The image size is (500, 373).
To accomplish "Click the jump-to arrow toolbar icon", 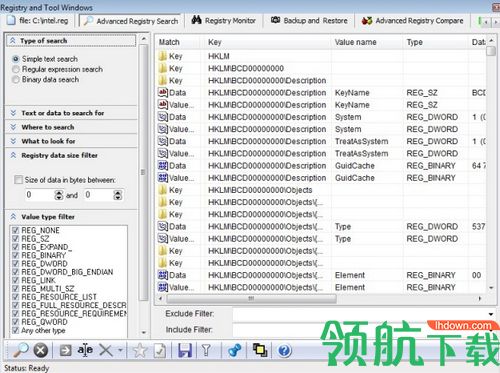I will (65, 350).
